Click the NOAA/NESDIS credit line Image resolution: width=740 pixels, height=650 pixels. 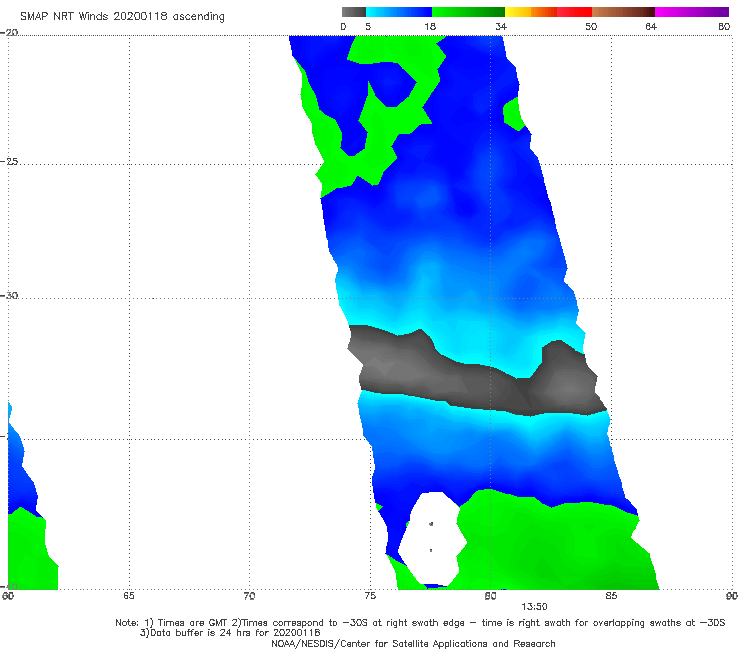pyautogui.click(x=413, y=644)
